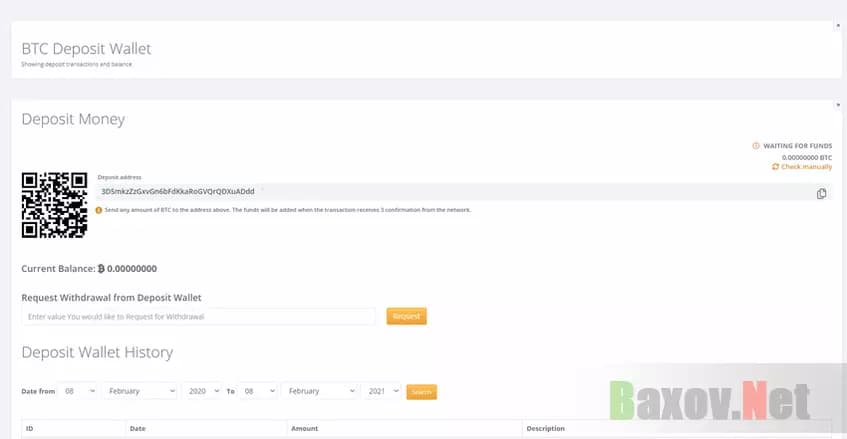Copy the deposit address with the copy icon

(821, 193)
